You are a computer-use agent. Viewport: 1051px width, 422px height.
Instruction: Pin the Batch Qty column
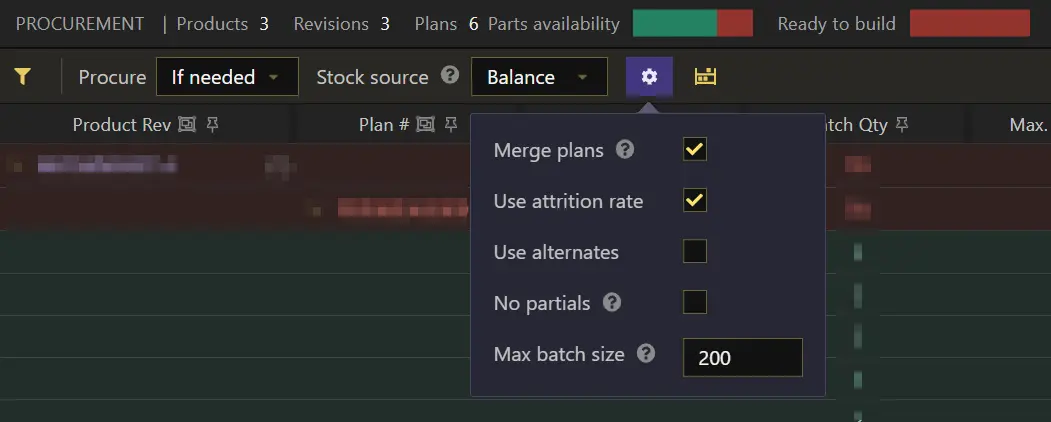coord(903,125)
